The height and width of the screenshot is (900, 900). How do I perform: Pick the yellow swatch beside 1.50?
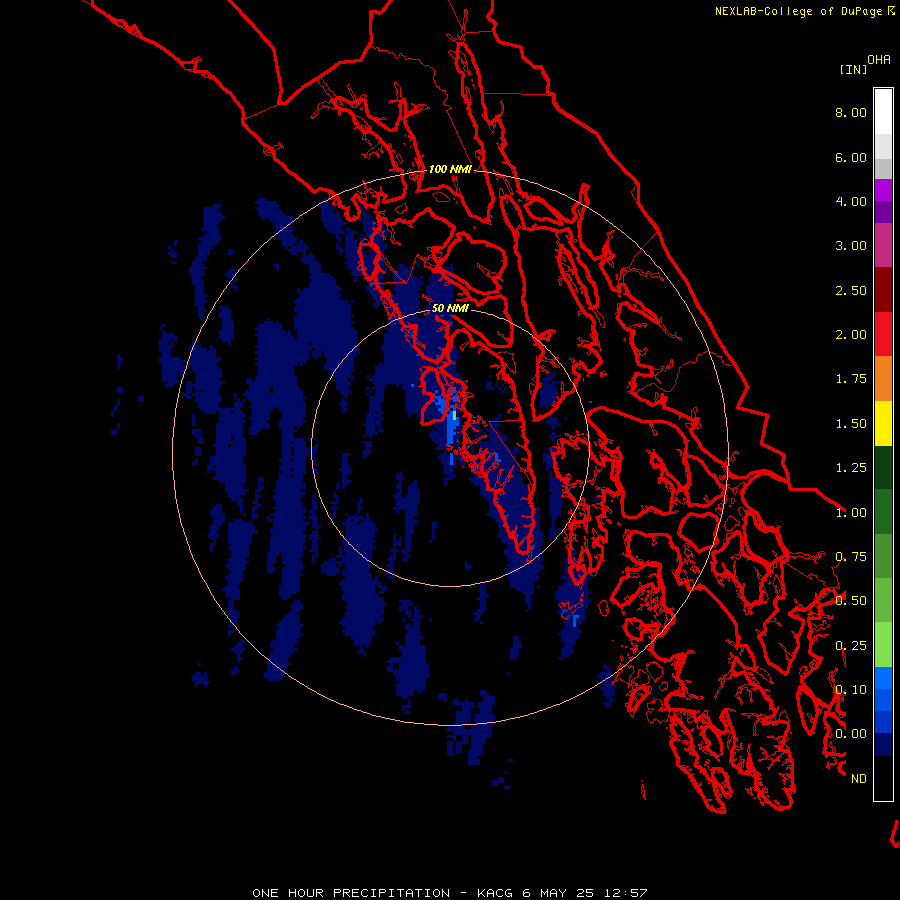click(x=883, y=423)
